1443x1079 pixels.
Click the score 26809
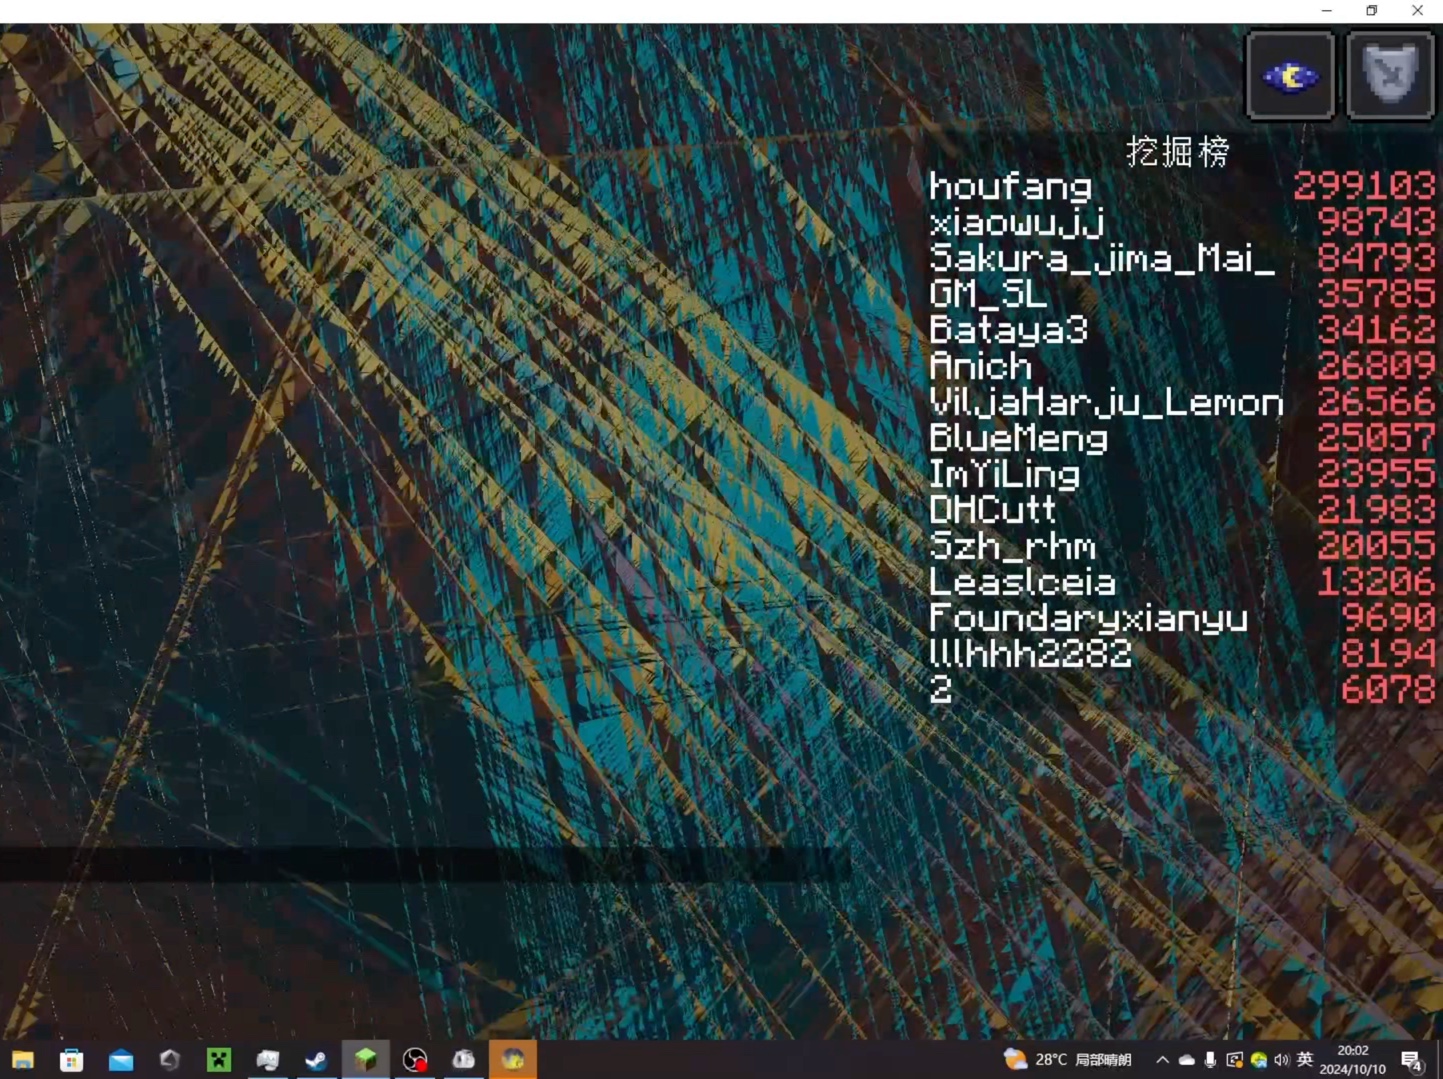1376,366
